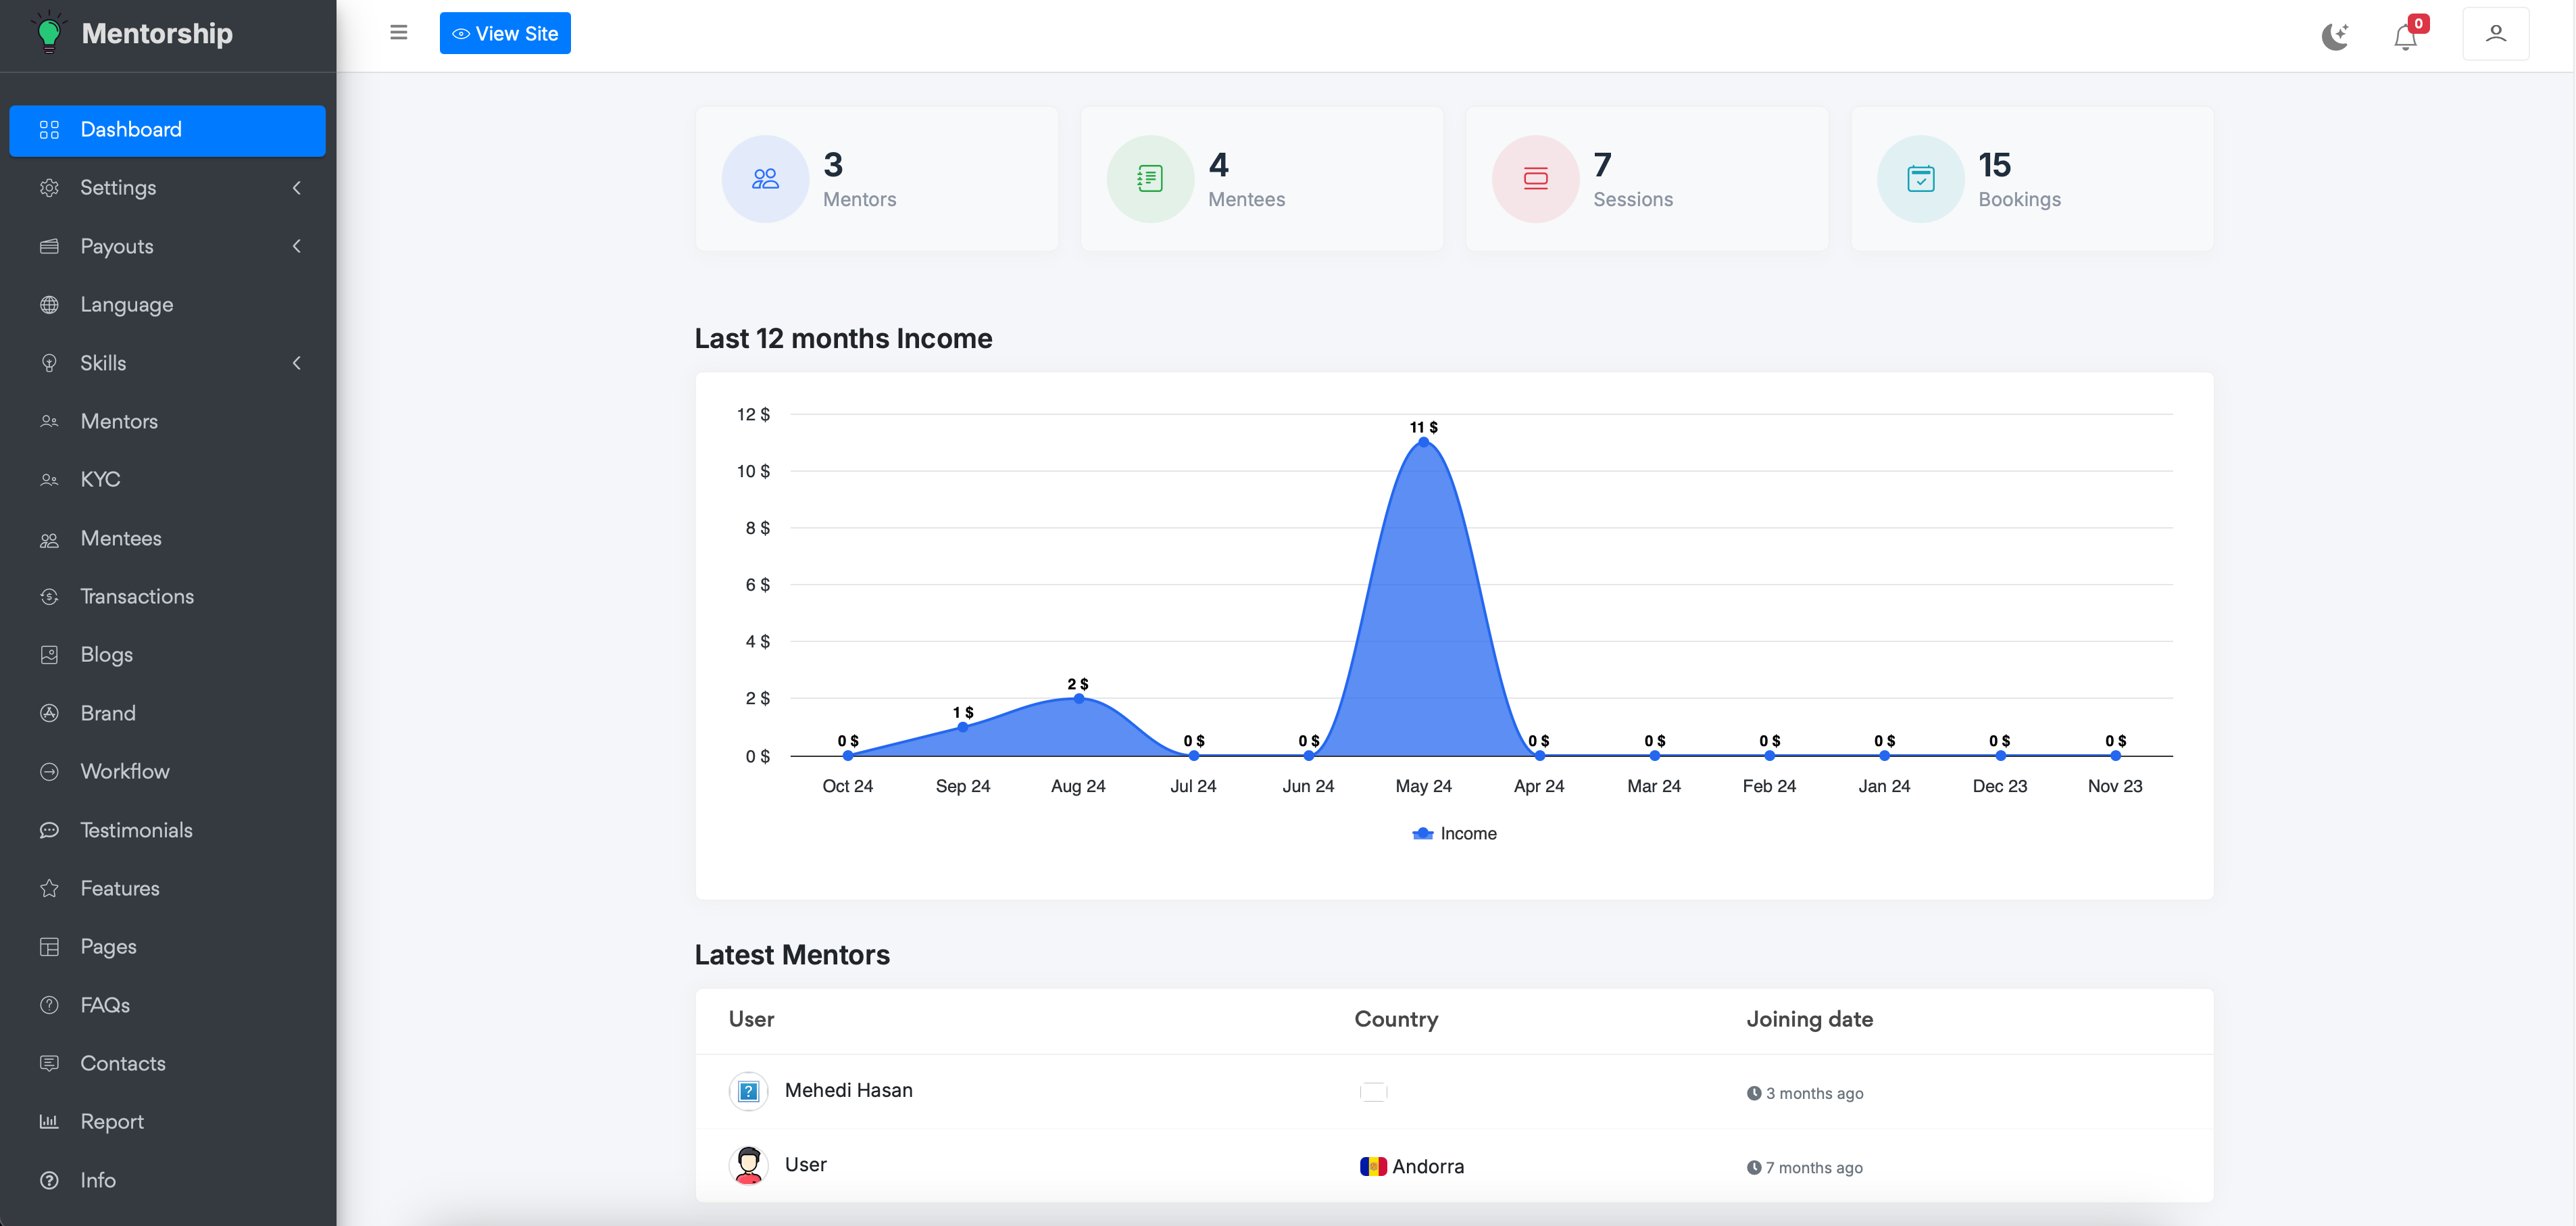This screenshot has height=1226, width=2576.
Task: Click the Mentors stat card icon
Action: coord(765,179)
